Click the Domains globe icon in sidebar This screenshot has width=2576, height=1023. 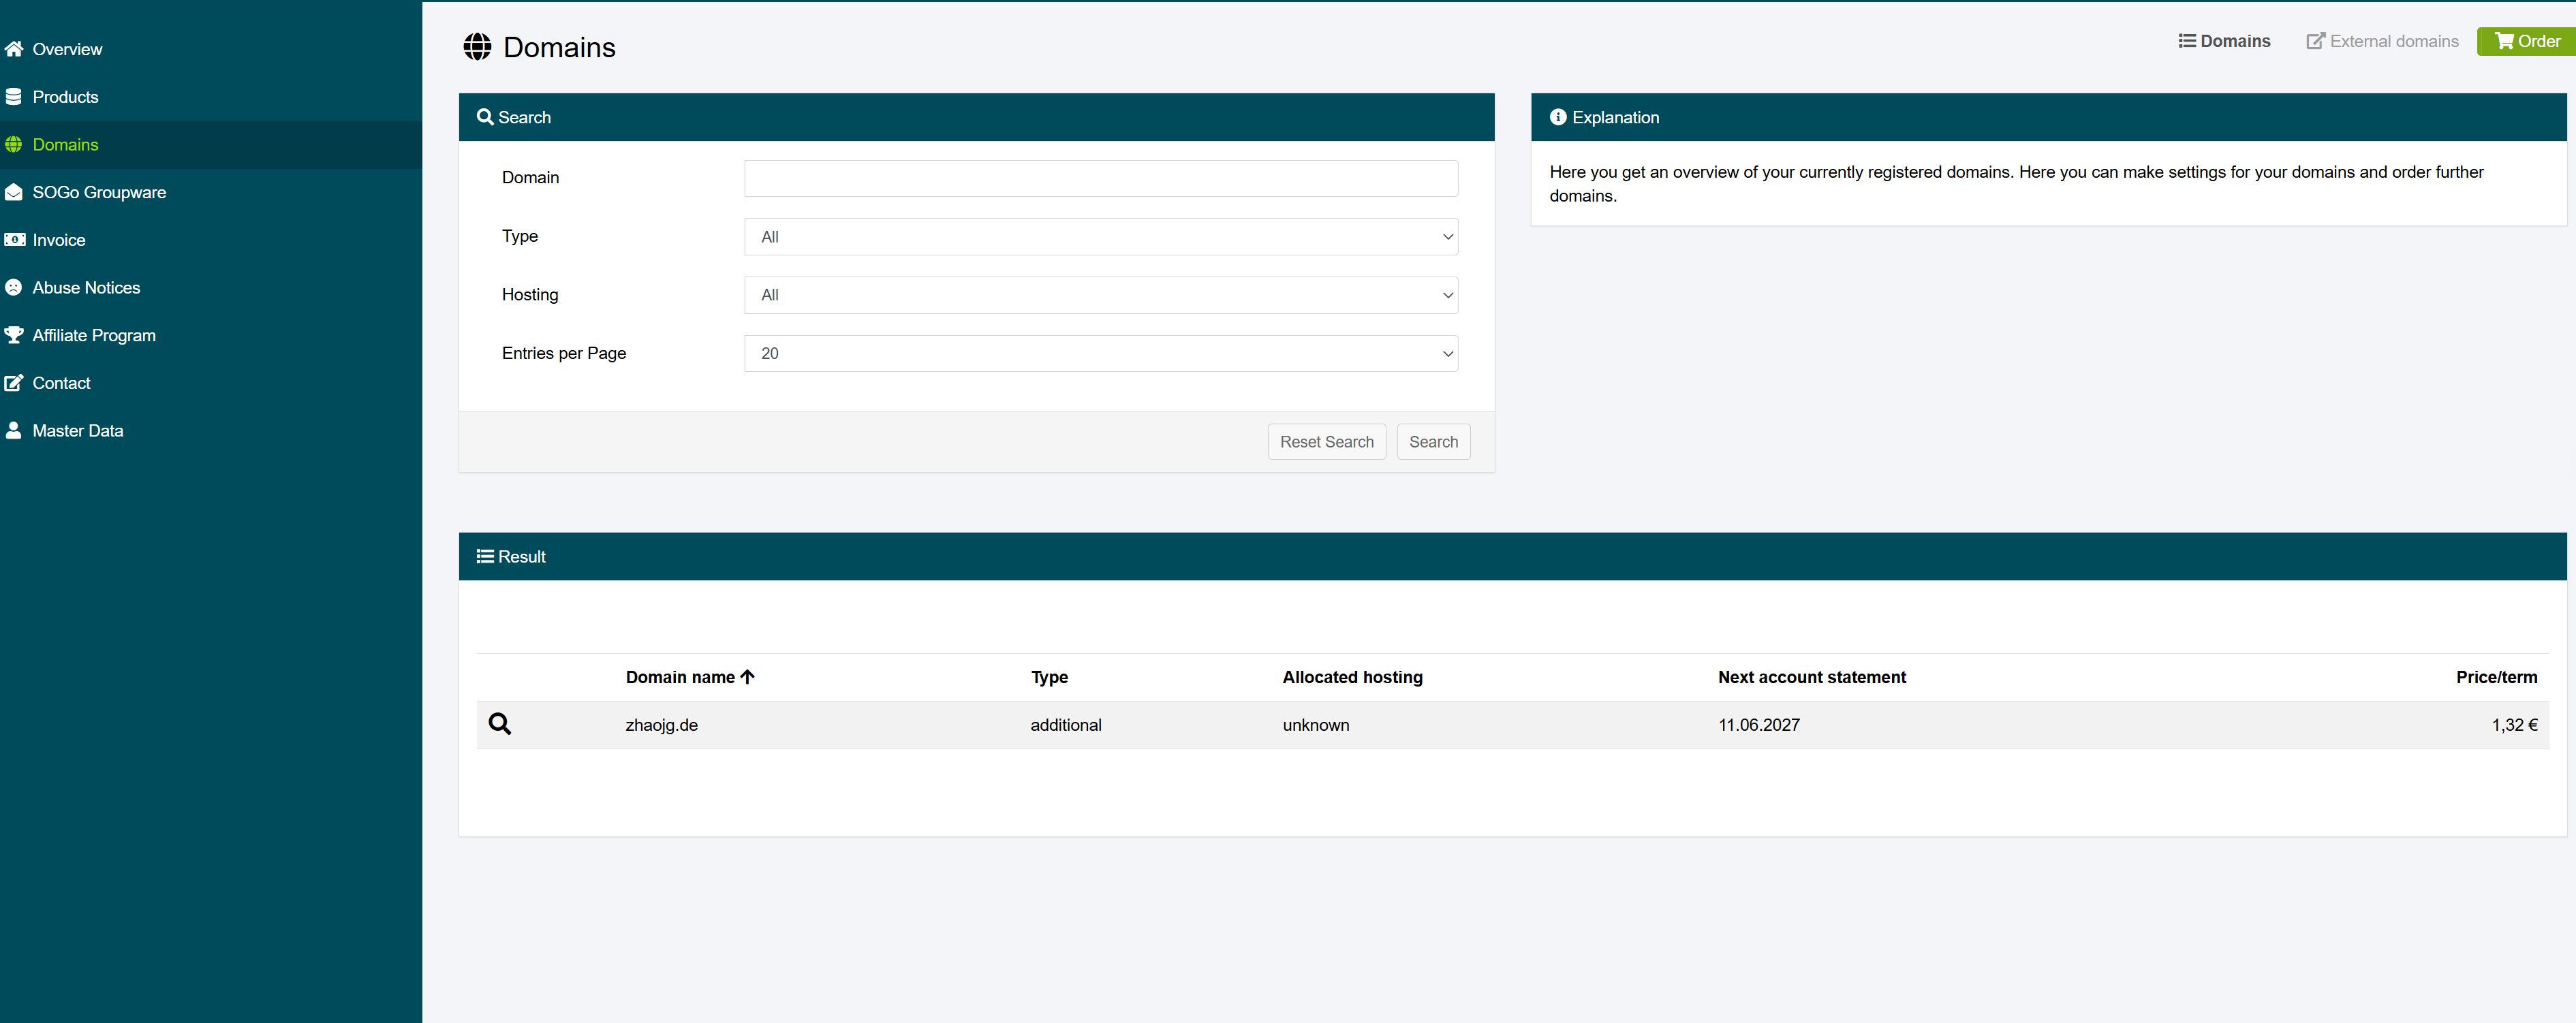[x=13, y=145]
